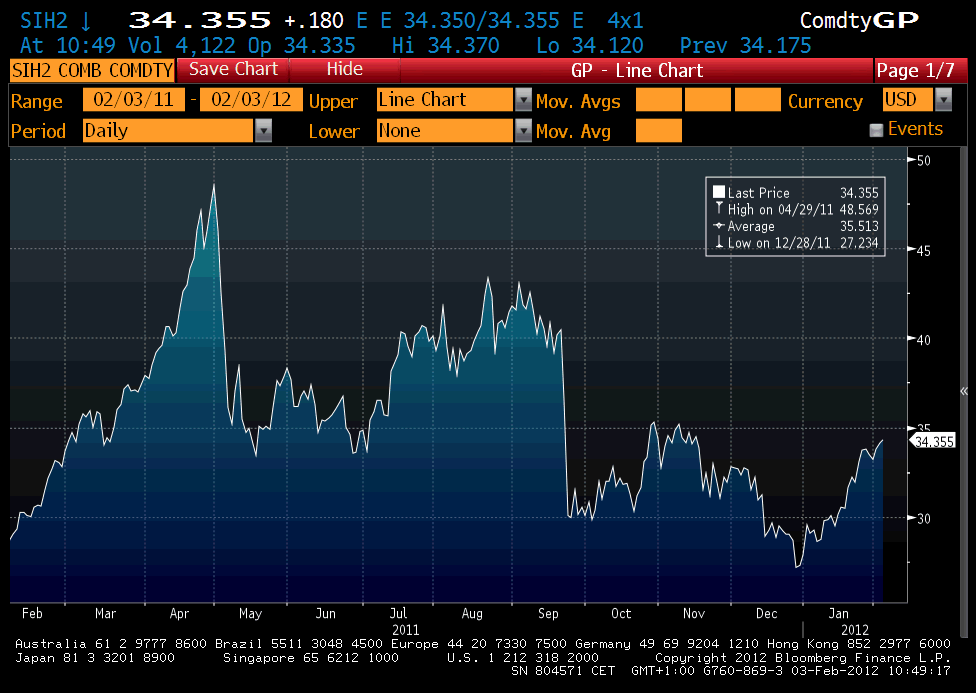This screenshot has height=693, width=976.
Task: Click the High on 04/29/11 legend marker
Action: point(719,209)
